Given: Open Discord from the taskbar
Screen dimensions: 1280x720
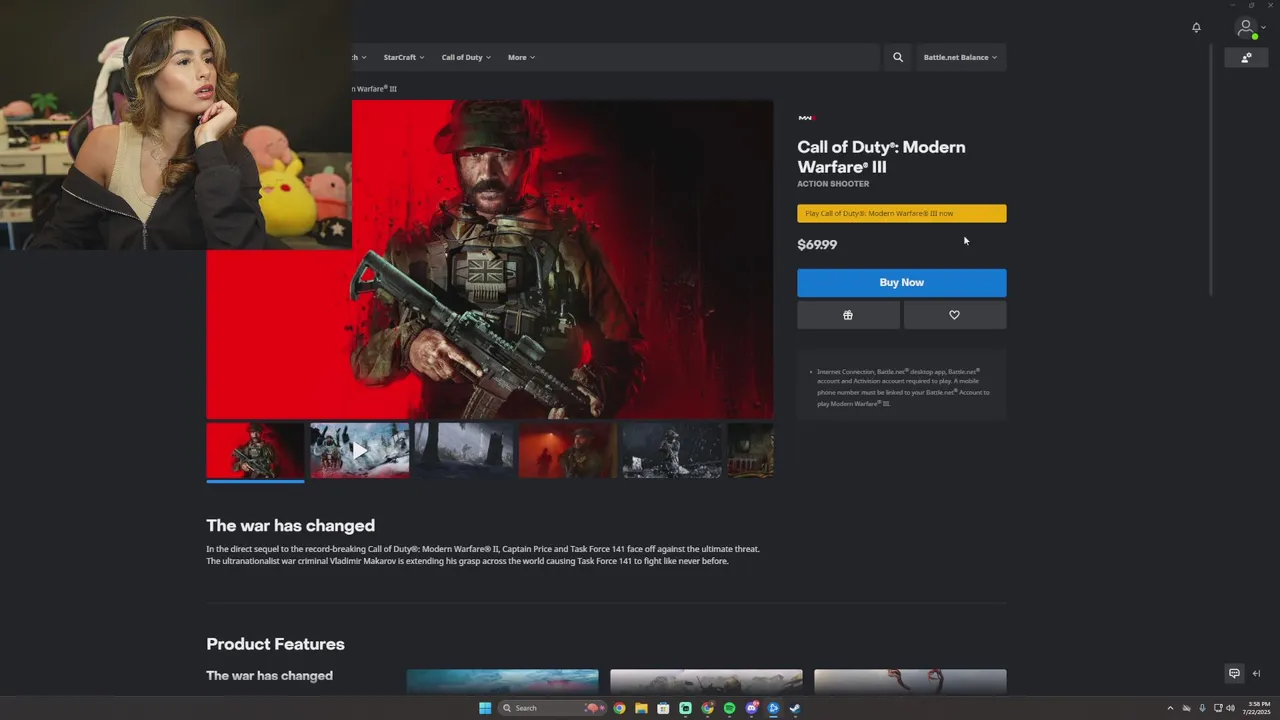Looking at the screenshot, I should tap(751, 708).
